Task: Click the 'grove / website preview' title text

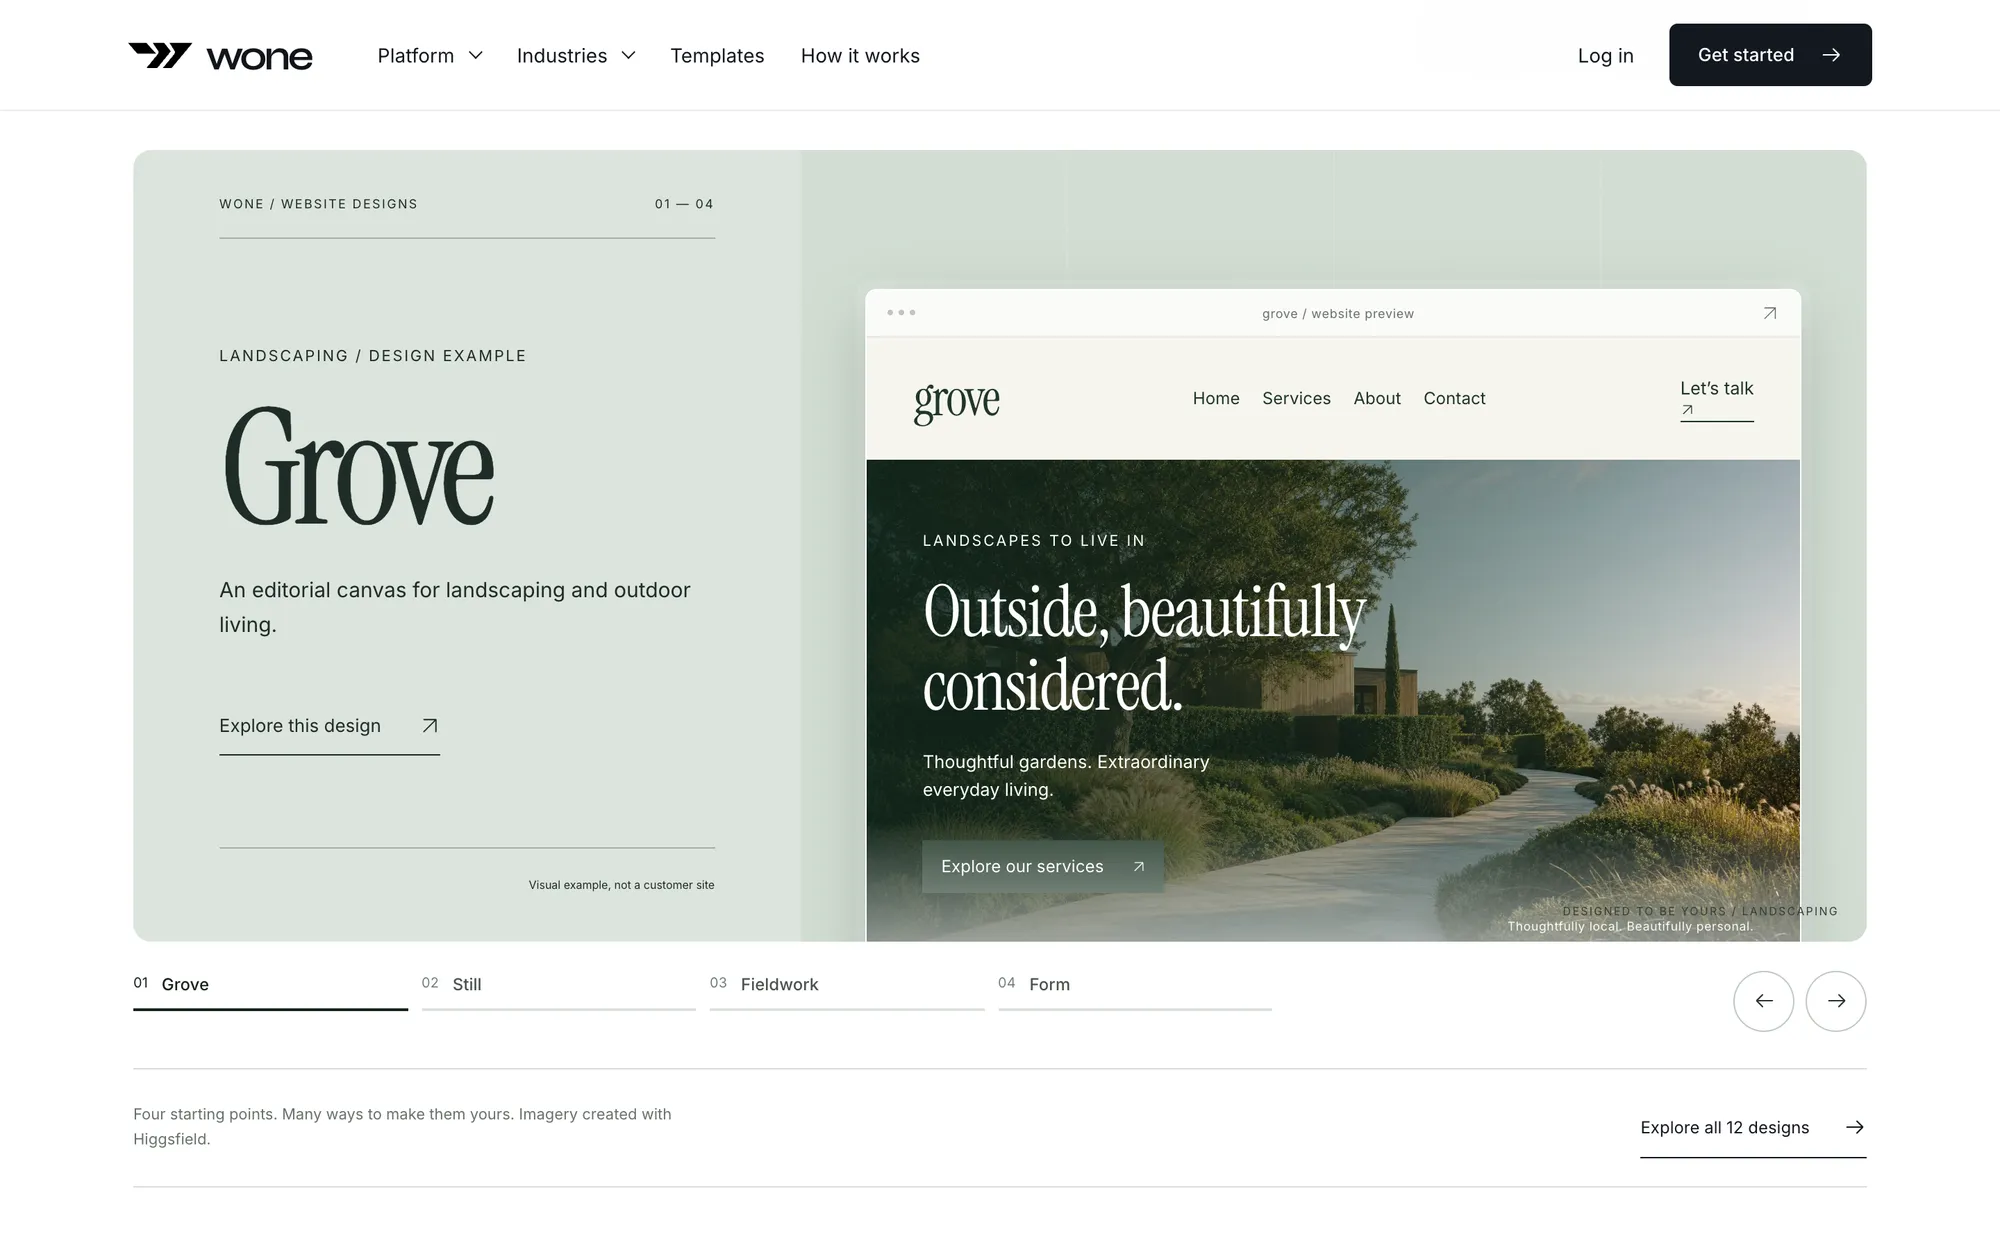Action: (x=1338, y=314)
